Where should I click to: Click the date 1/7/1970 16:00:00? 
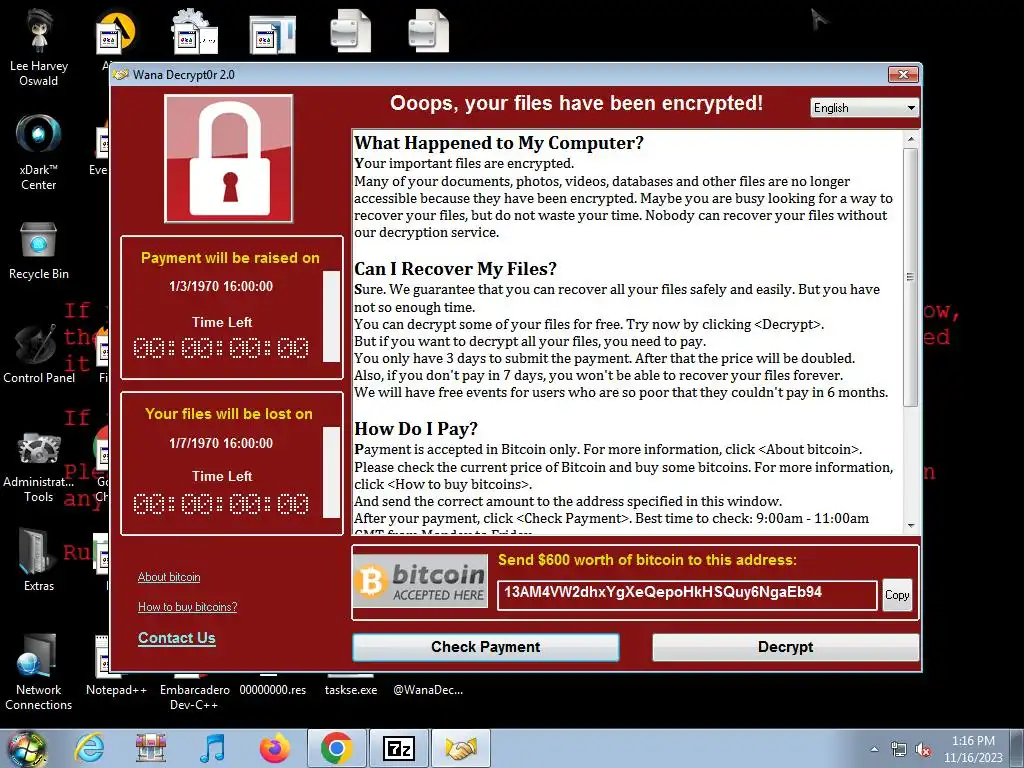pyautogui.click(x=221, y=443)
